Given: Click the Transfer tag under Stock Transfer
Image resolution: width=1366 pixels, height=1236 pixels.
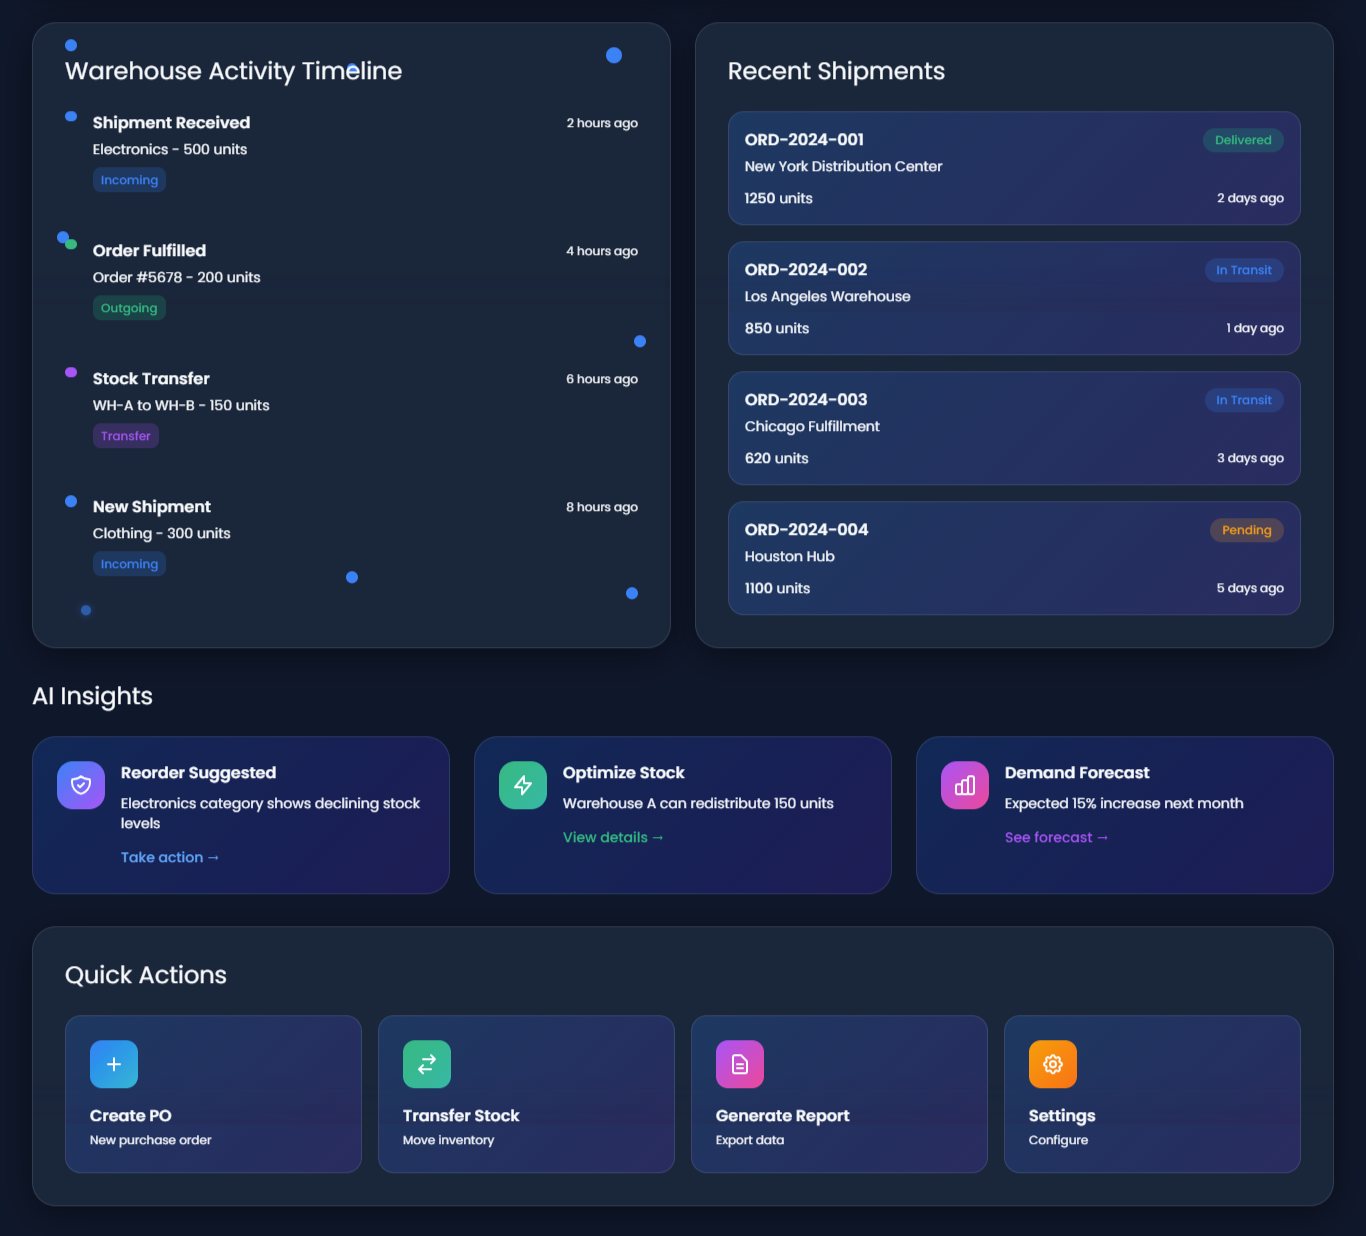Looking at the screenshot, I should tap(126, 436).
